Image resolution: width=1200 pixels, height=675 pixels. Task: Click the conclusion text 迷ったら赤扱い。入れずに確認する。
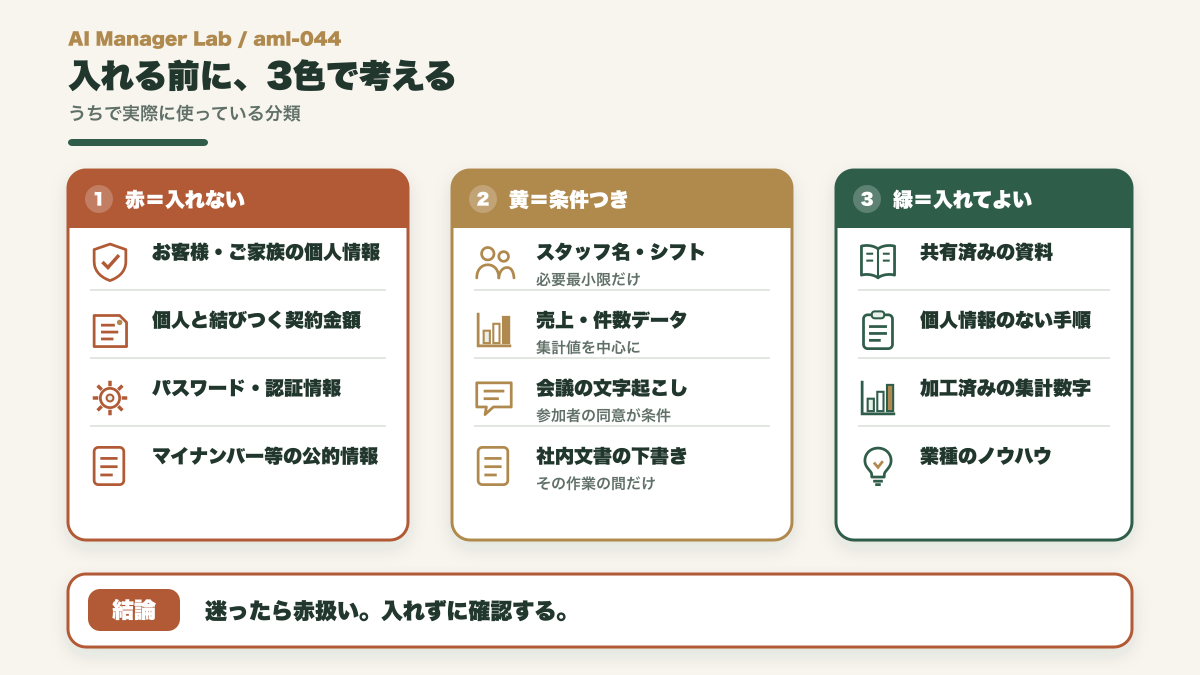coord(387,610)
